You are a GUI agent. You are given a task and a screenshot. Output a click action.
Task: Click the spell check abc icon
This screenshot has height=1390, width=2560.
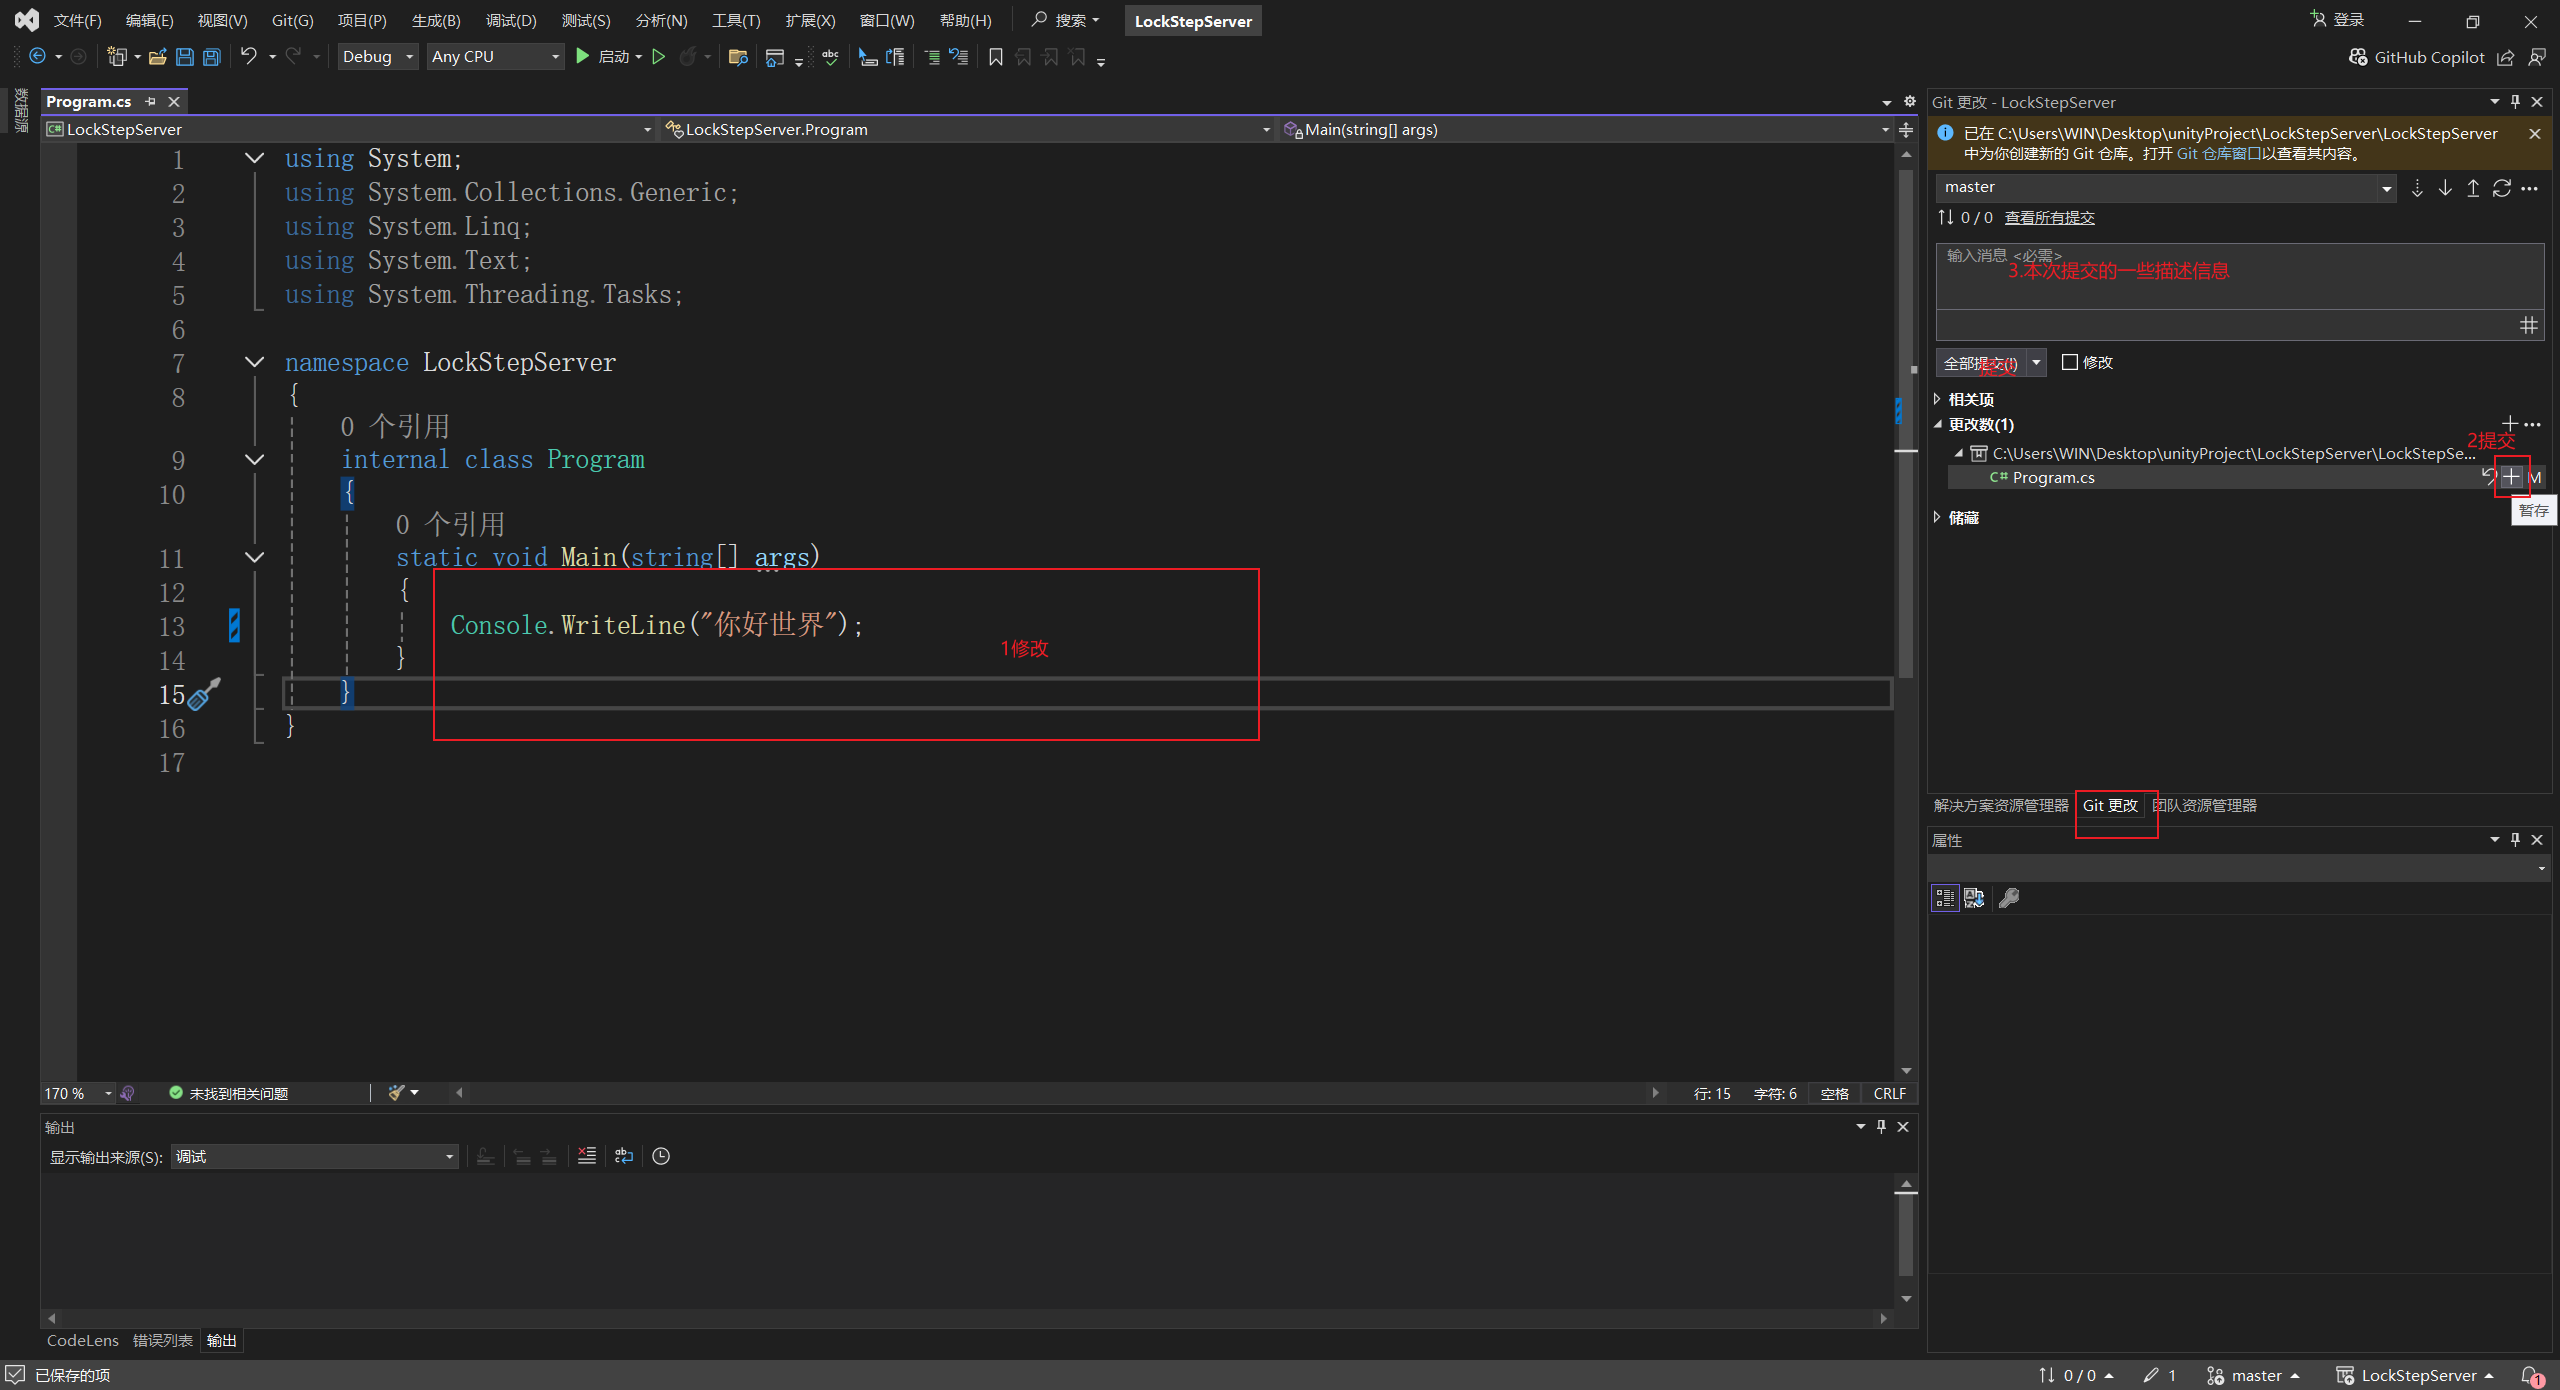830,57
